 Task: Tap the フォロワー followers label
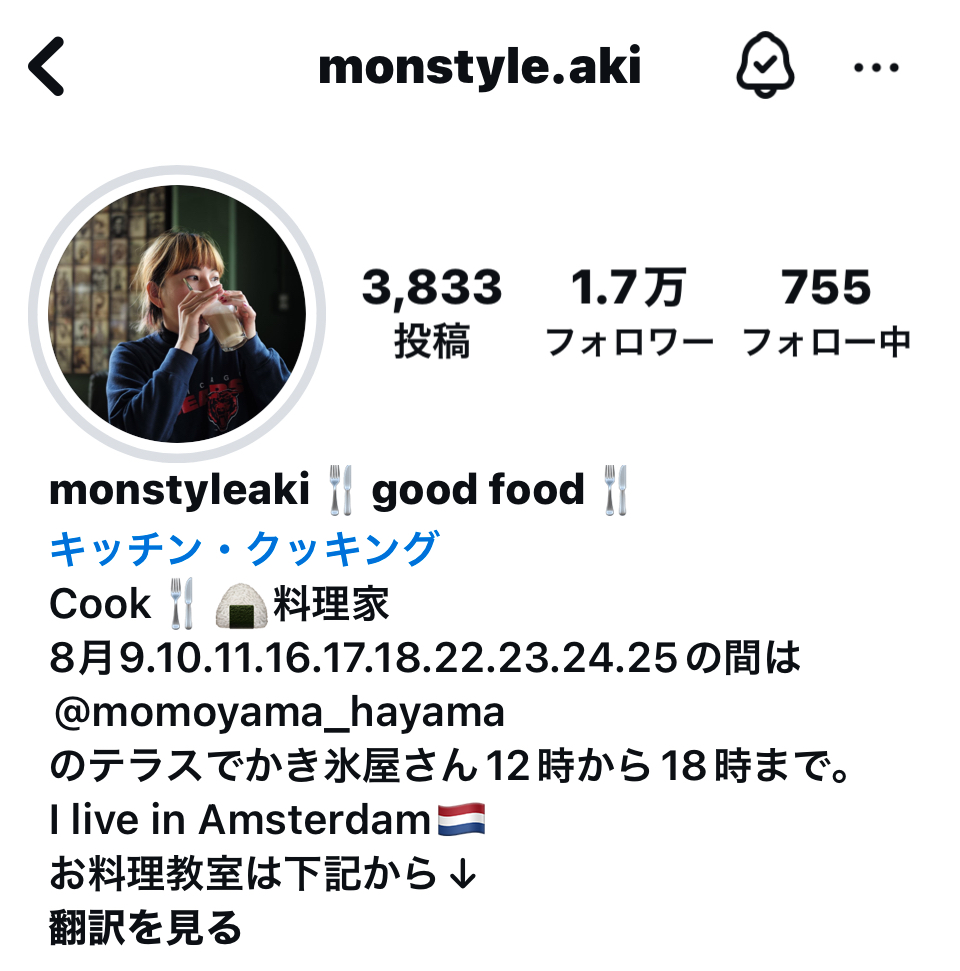pyautogui.click(x=629, y=342)
